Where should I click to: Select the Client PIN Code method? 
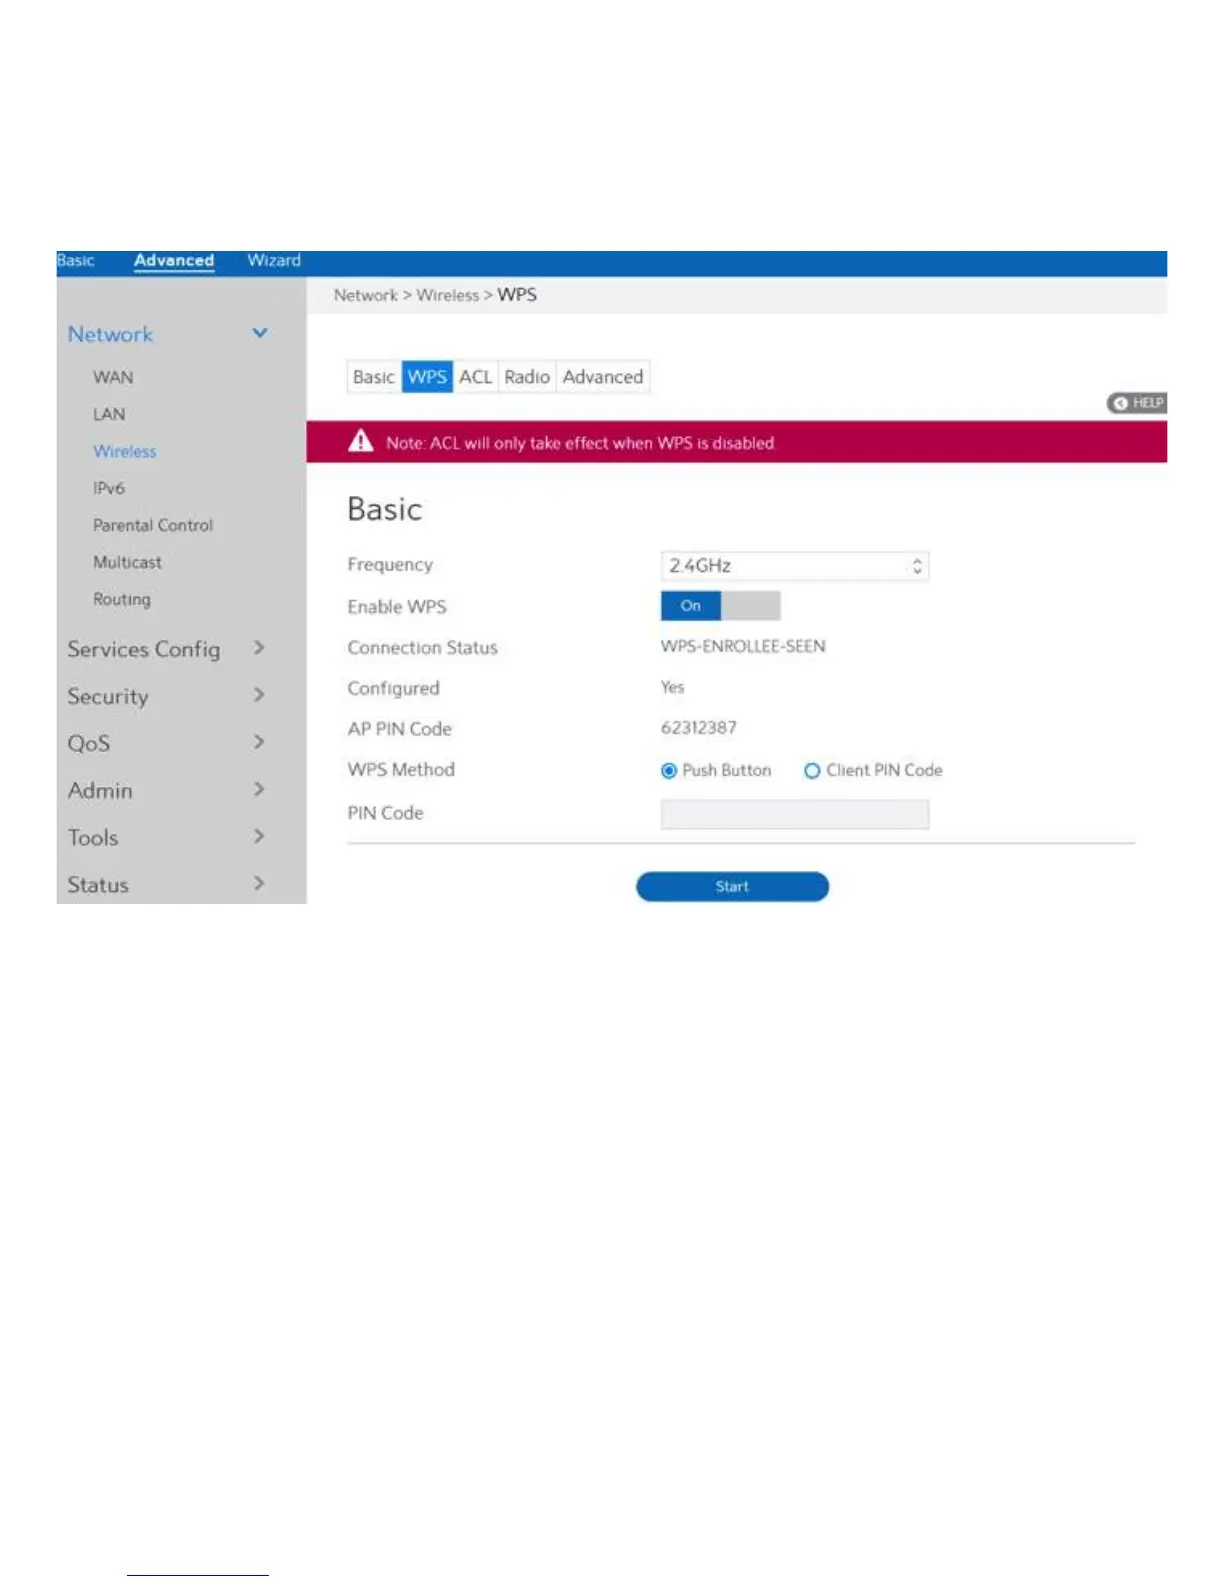[812, 771]
